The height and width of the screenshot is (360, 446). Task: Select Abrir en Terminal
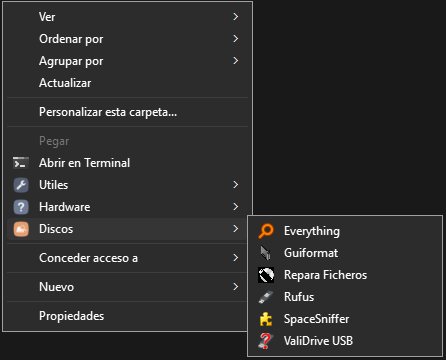click(x=127, y=163)
